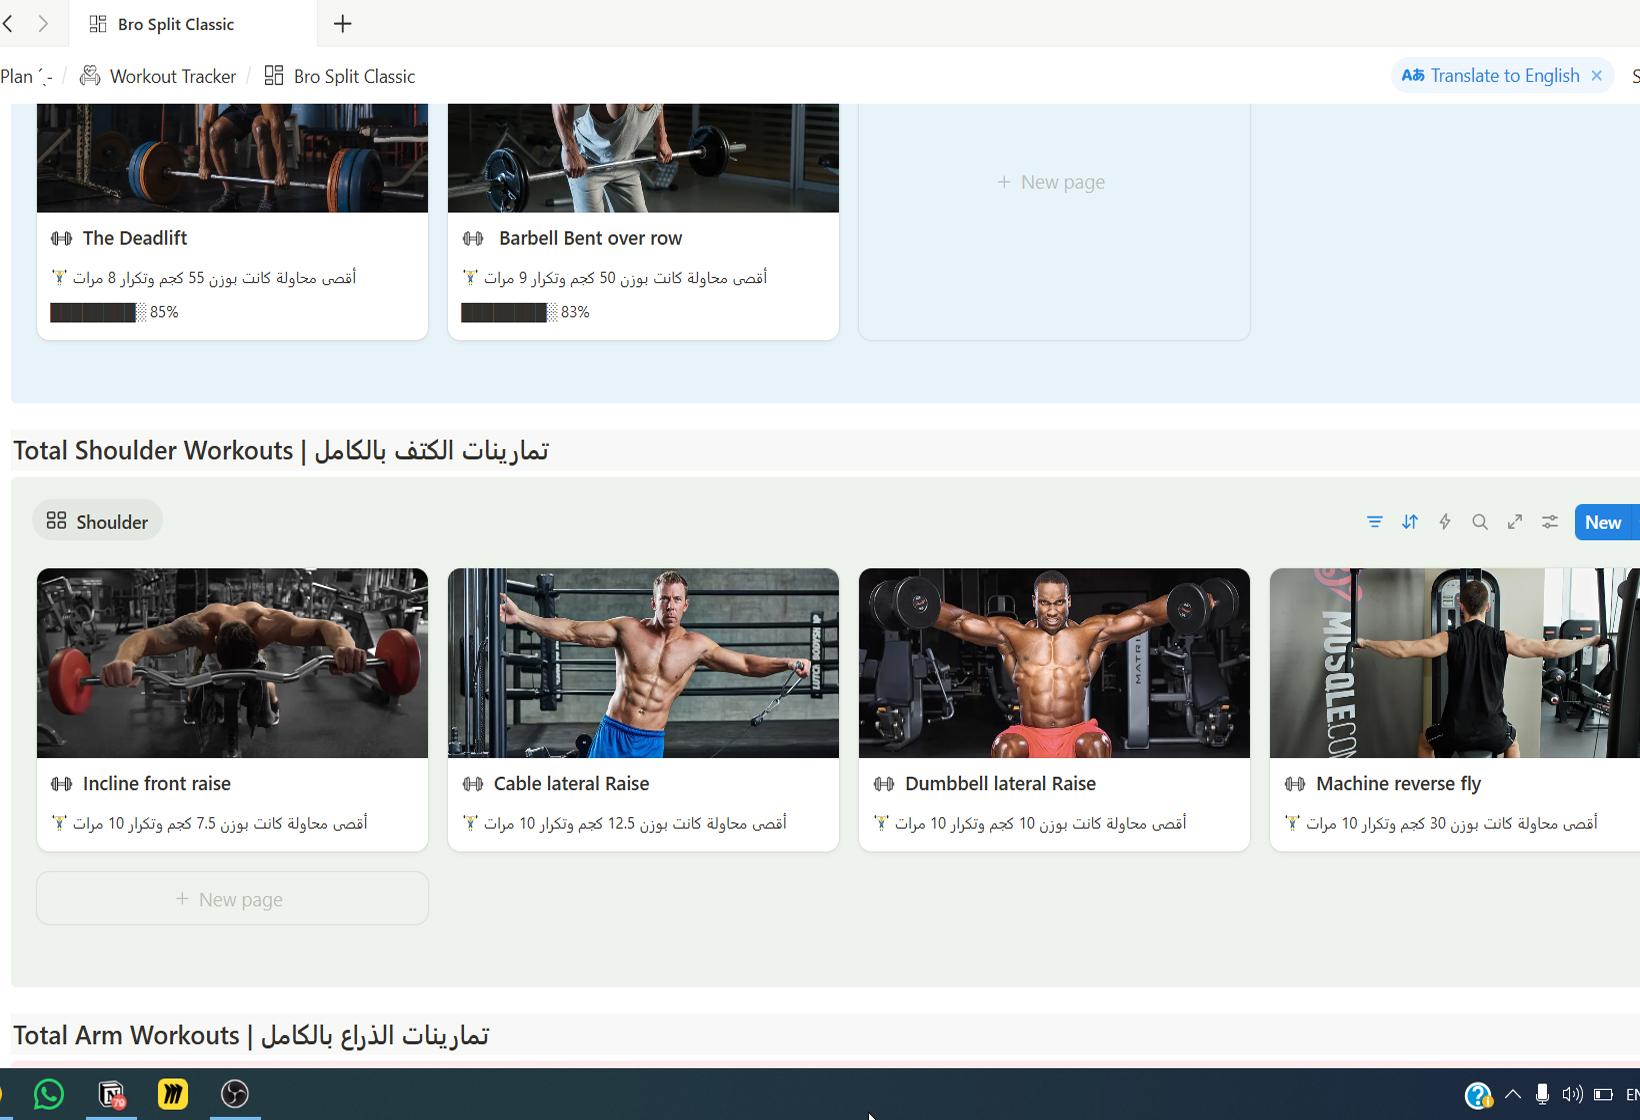The image size is (1640, 1120).
Task: Open WhatsApp from the taskbar
Action: point(47,1094)
